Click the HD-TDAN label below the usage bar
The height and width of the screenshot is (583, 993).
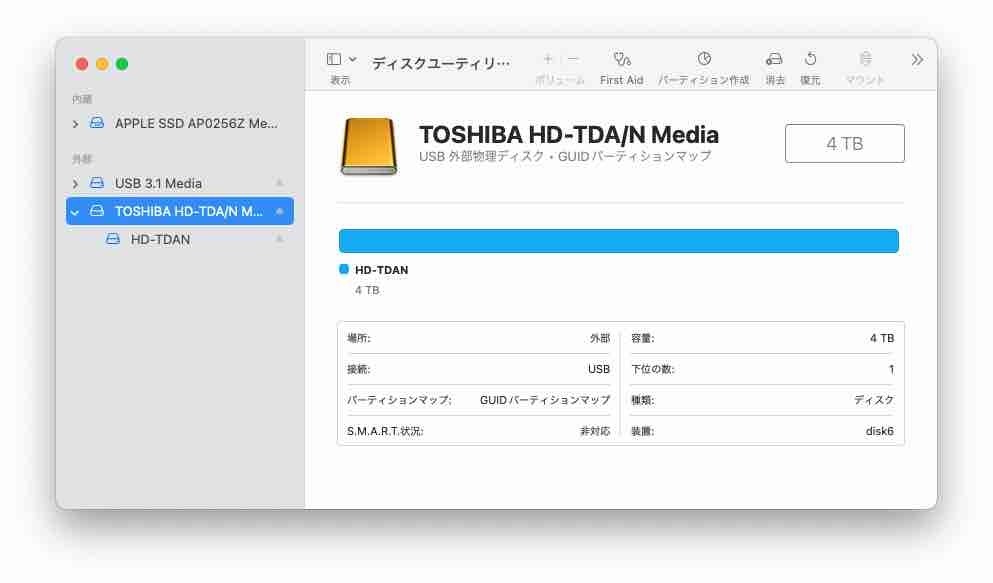click(x=381, y=270)
